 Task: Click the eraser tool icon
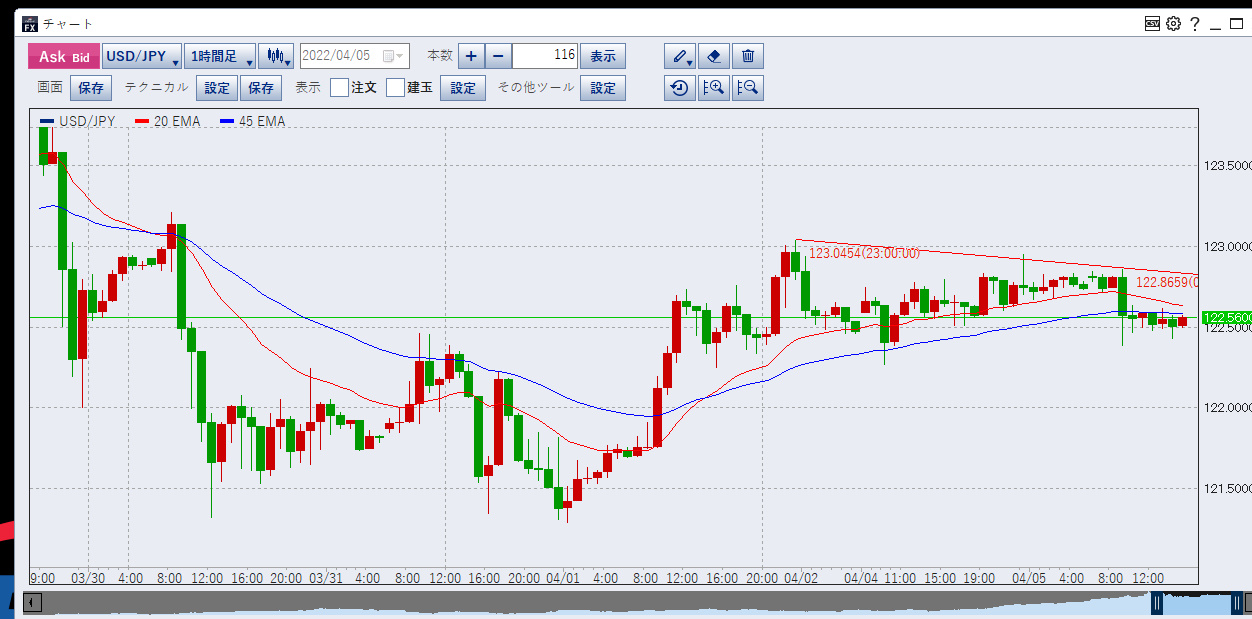[714, 56]
